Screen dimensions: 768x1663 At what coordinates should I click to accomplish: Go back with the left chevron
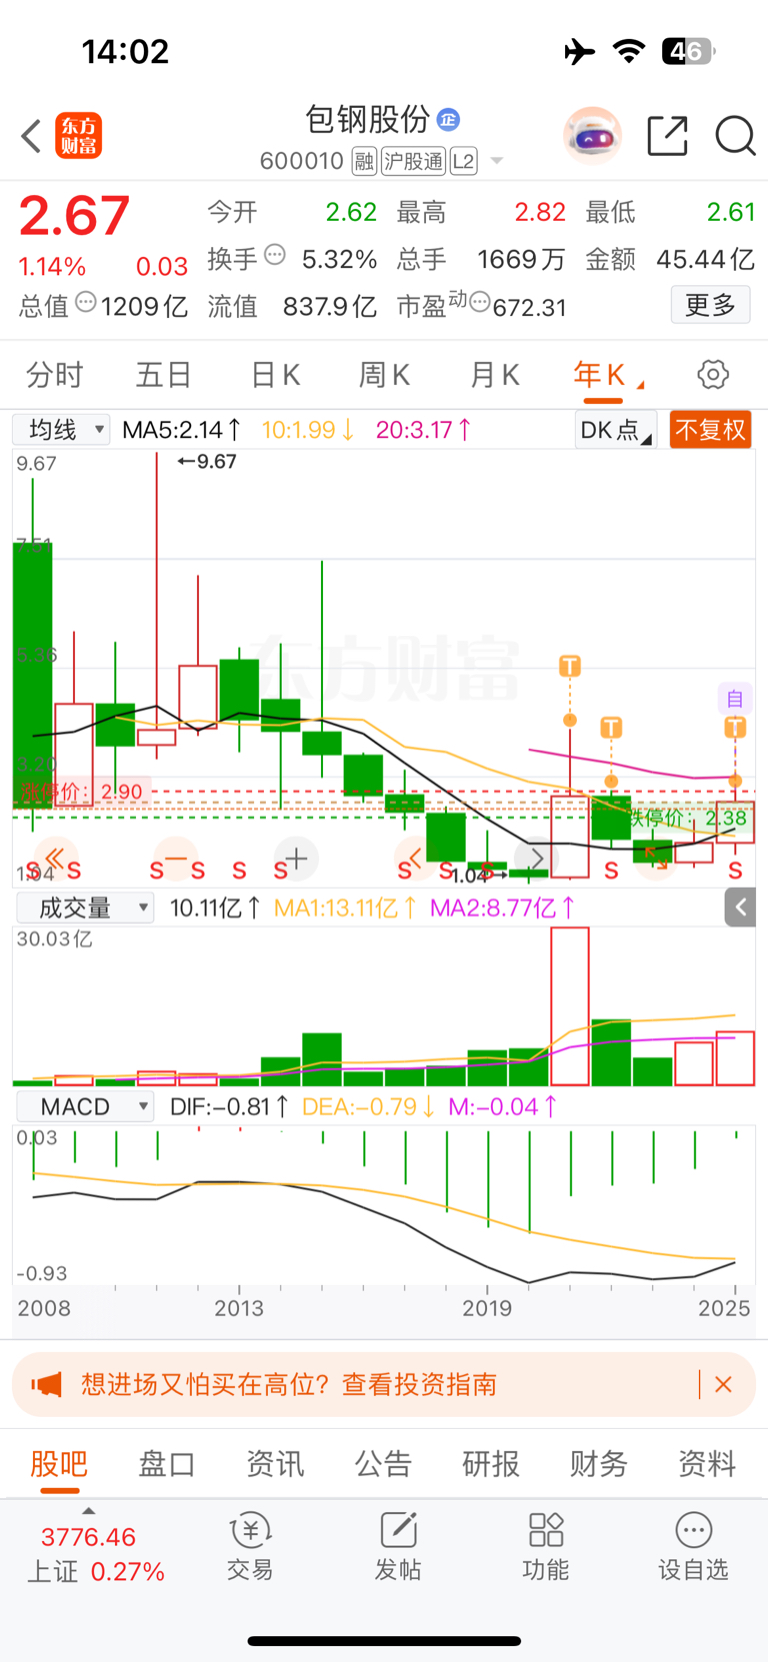pyautogui.click(x=31, y=136)
